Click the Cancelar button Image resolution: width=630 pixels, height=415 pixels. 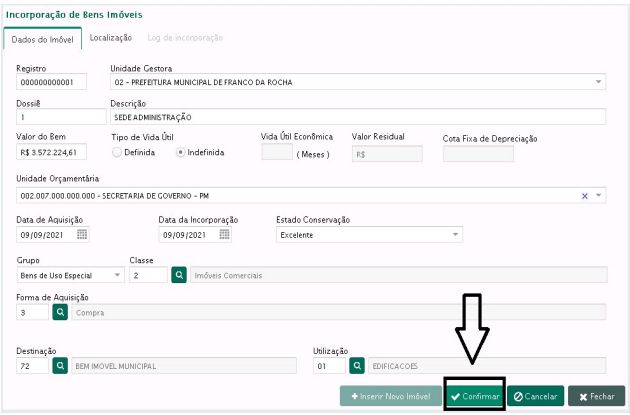click(535, 397)
